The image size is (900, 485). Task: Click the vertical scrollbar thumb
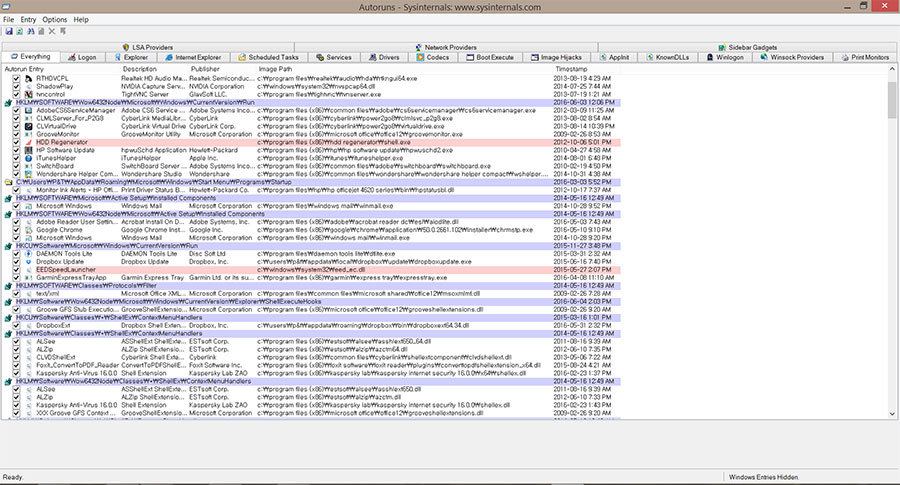tap(892, 99)
